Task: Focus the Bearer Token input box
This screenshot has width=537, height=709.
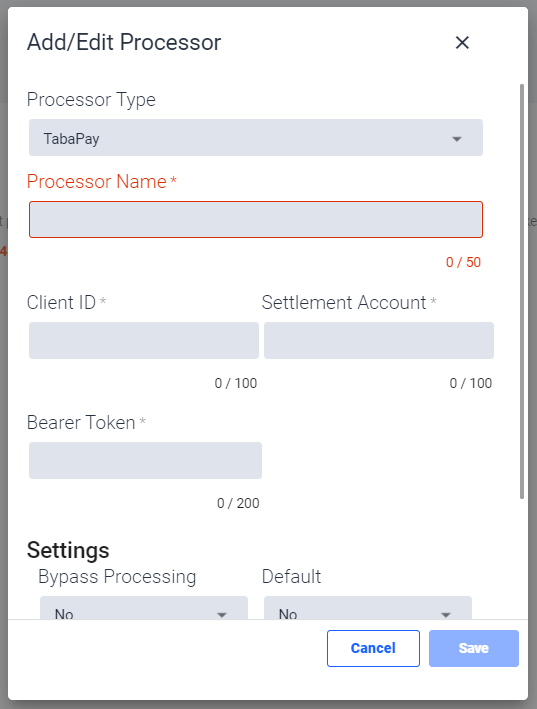Action: (146, 460)
